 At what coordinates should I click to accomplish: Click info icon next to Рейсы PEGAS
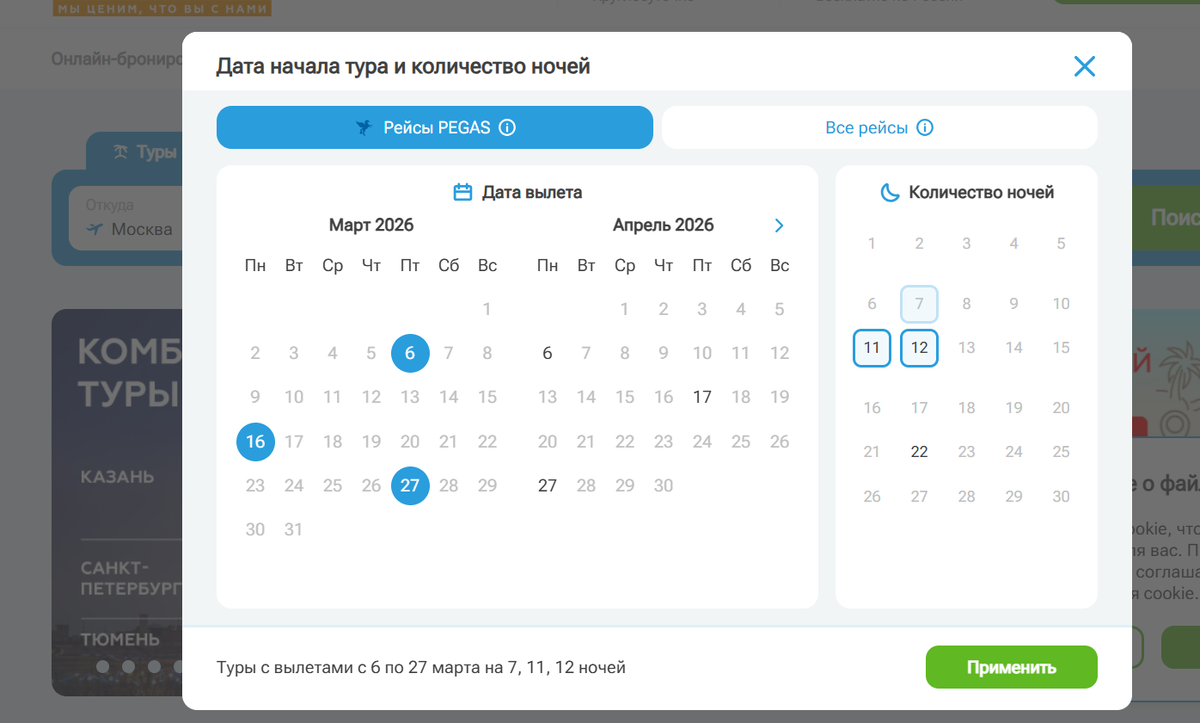pos(507,128)
